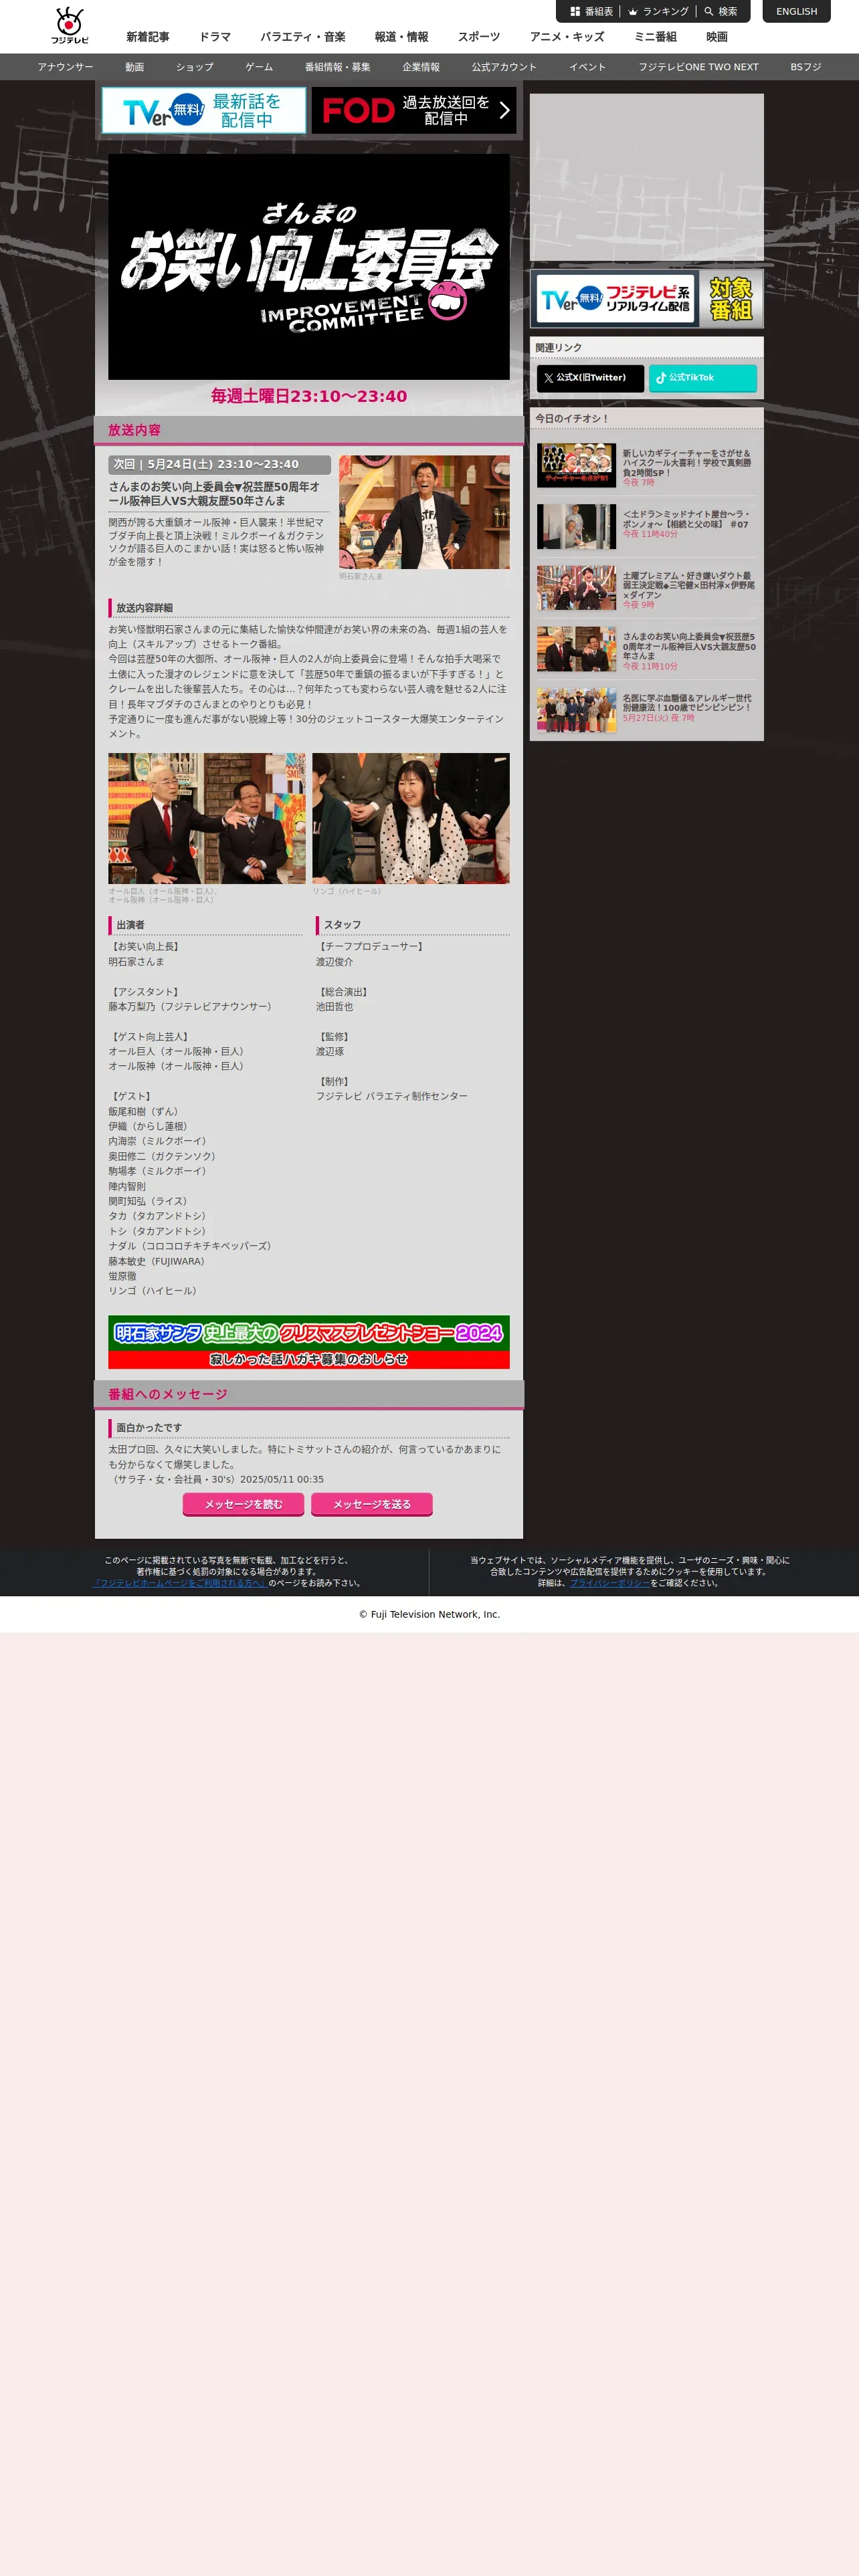The width and height of the screenshot is (859, 2576).
Task: Open BSフジ link
Action: (x=806, y=67)
